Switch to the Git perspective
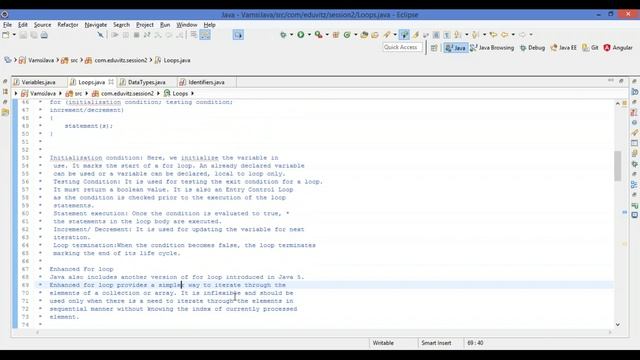This screenshot has width=640, height=360. (590, 48)
